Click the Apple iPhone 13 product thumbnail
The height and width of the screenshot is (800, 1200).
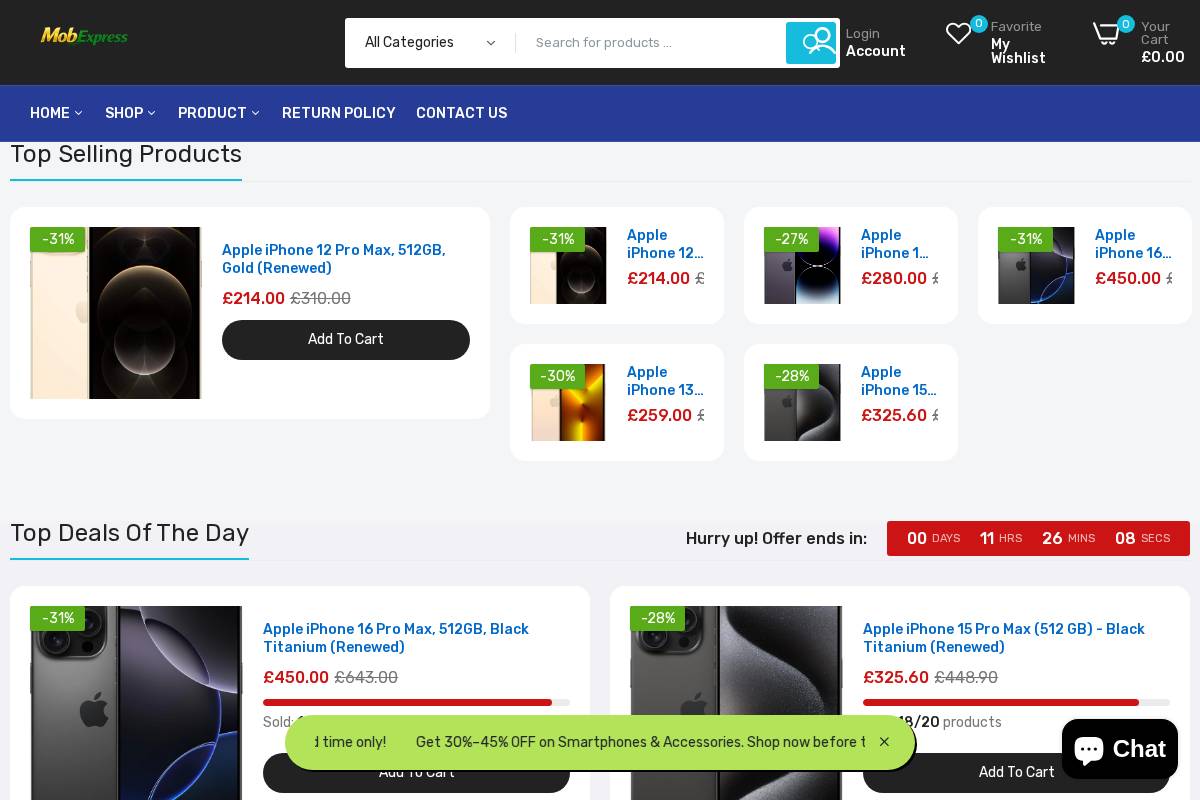568,402
